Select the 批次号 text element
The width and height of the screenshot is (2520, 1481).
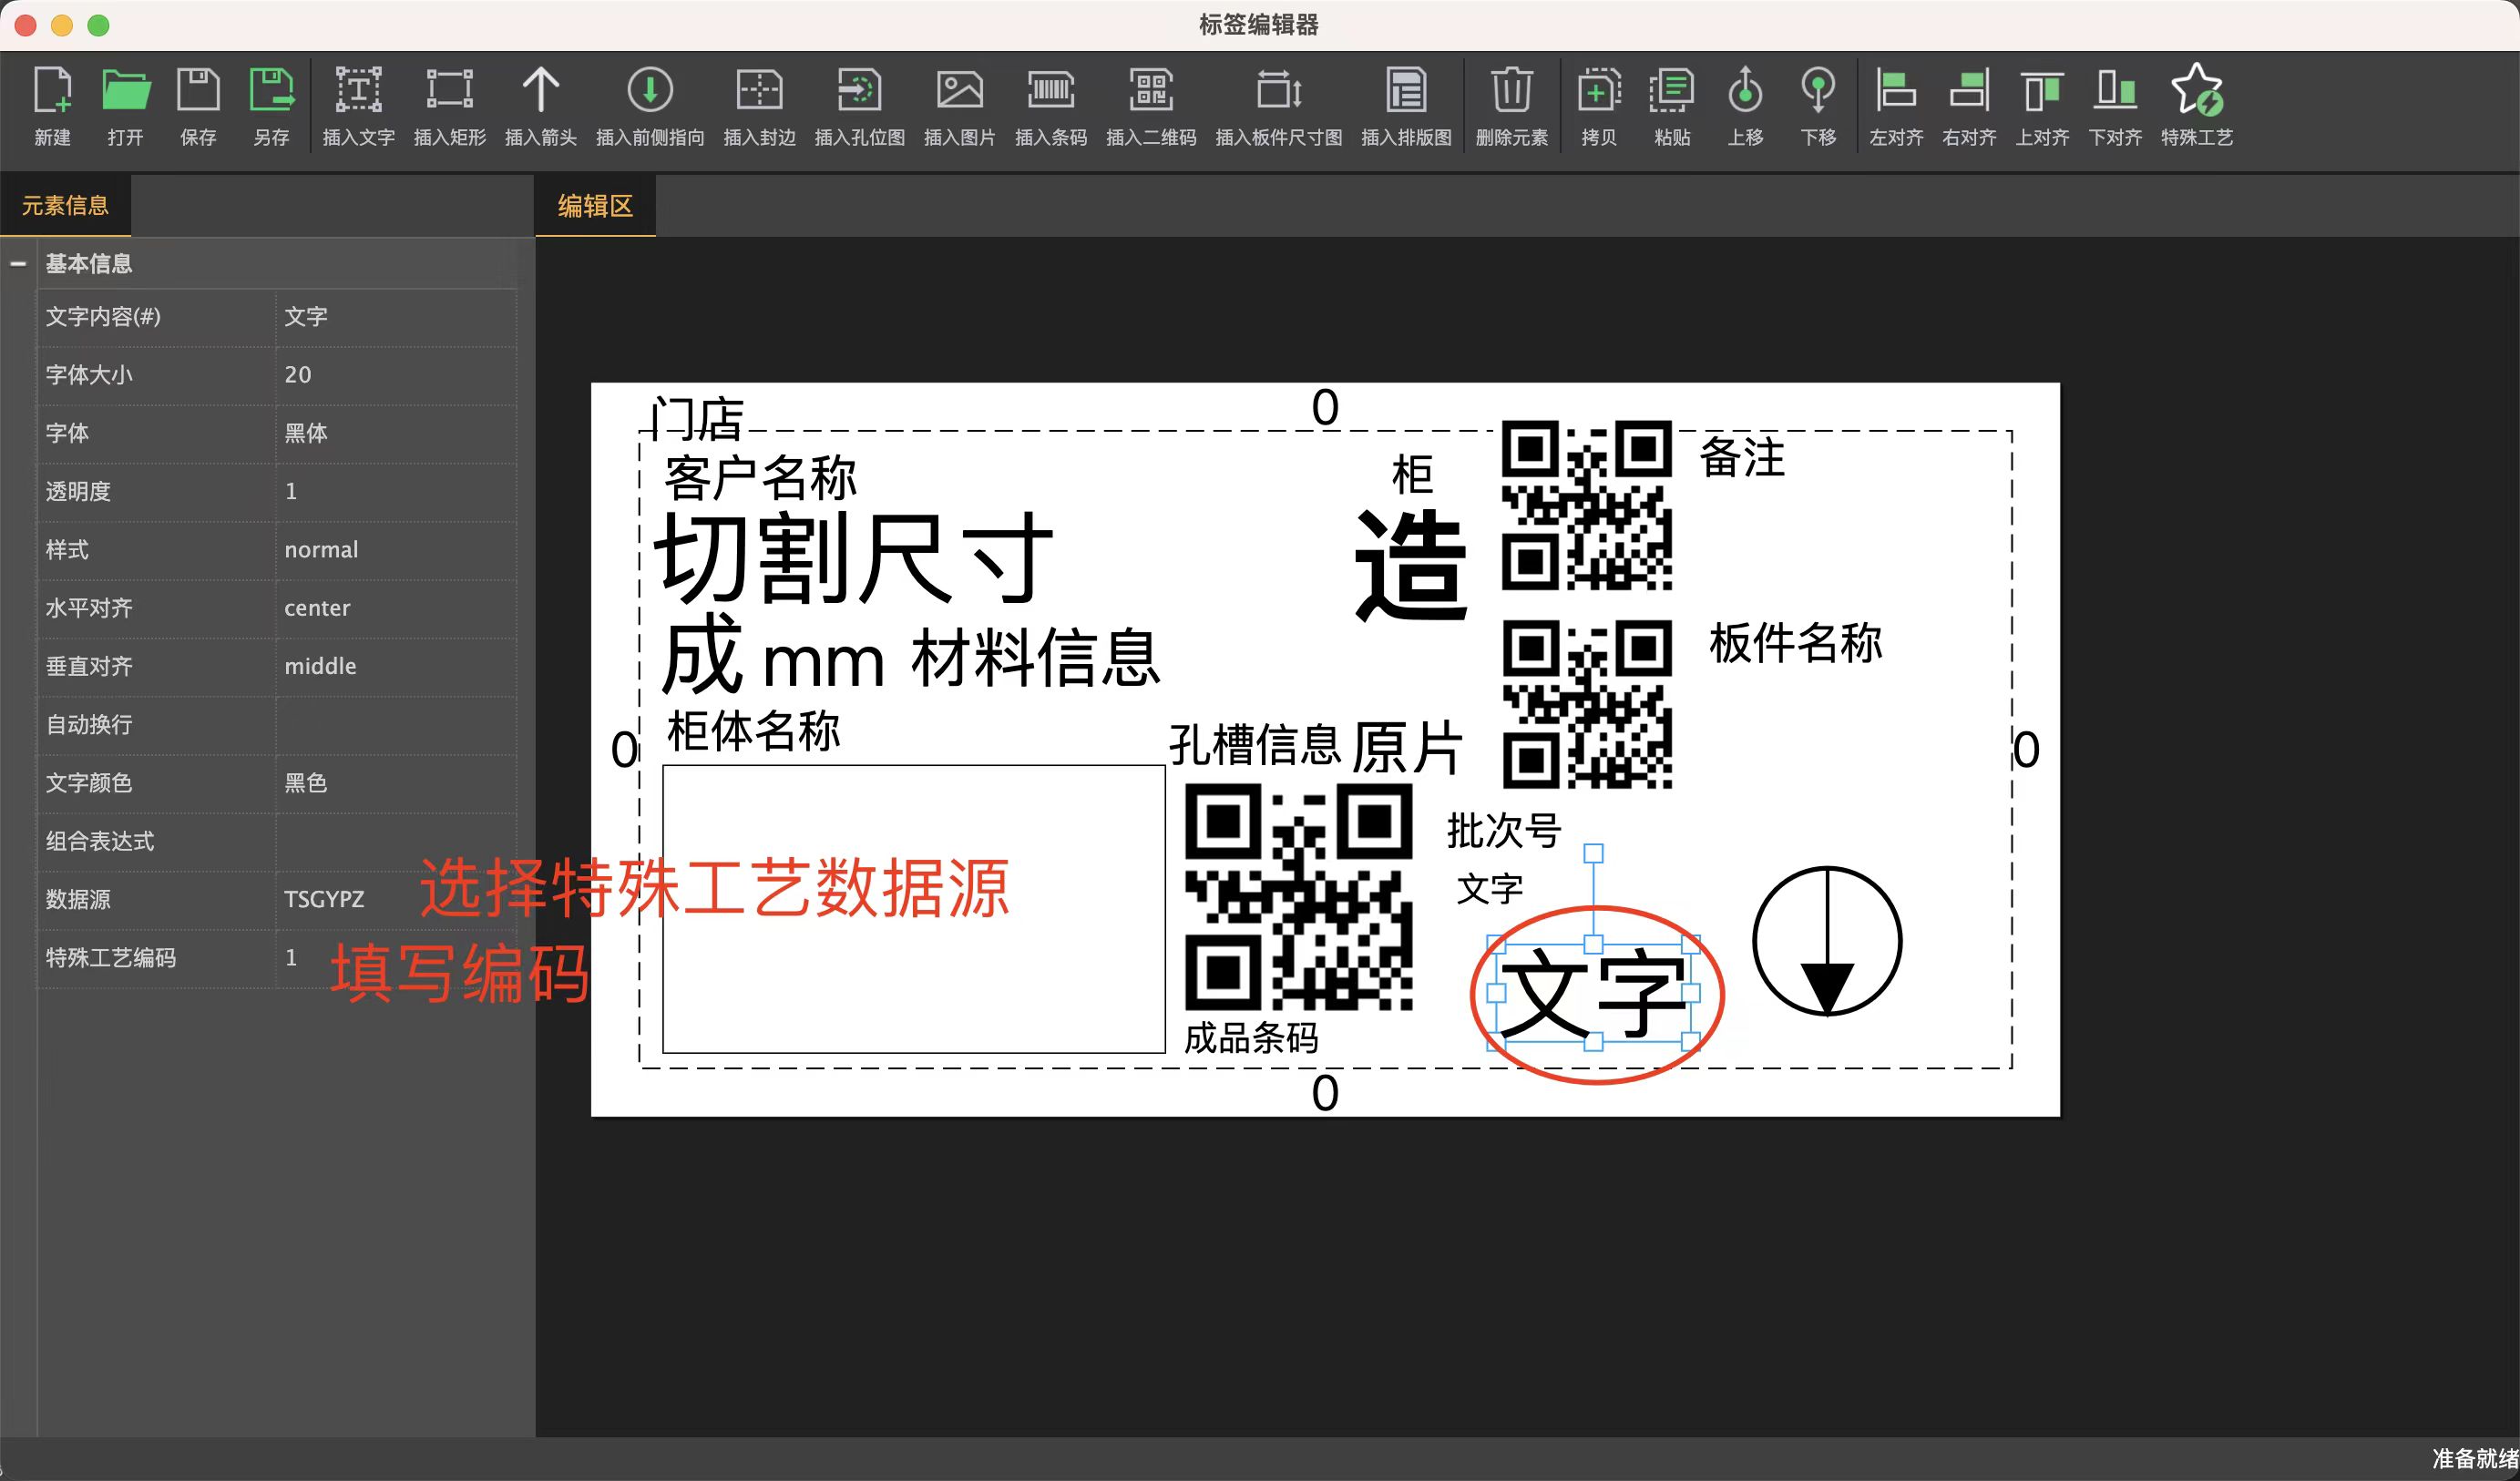[1504, 831]
